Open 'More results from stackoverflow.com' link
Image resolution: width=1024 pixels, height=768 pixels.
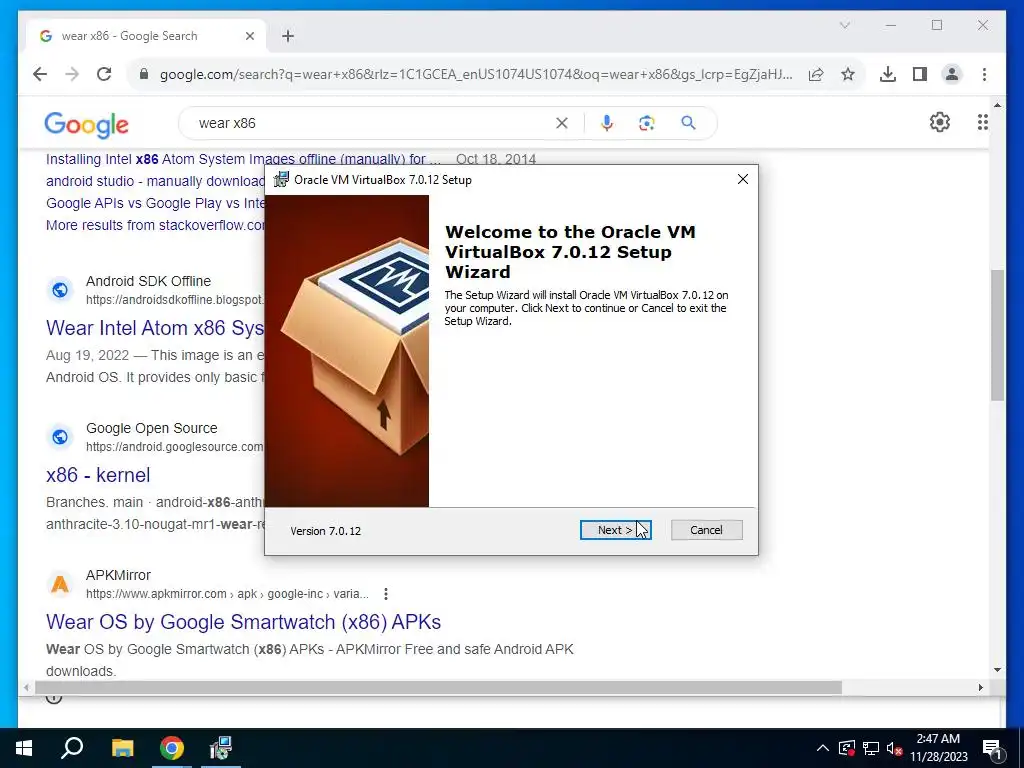click(155, 225)
